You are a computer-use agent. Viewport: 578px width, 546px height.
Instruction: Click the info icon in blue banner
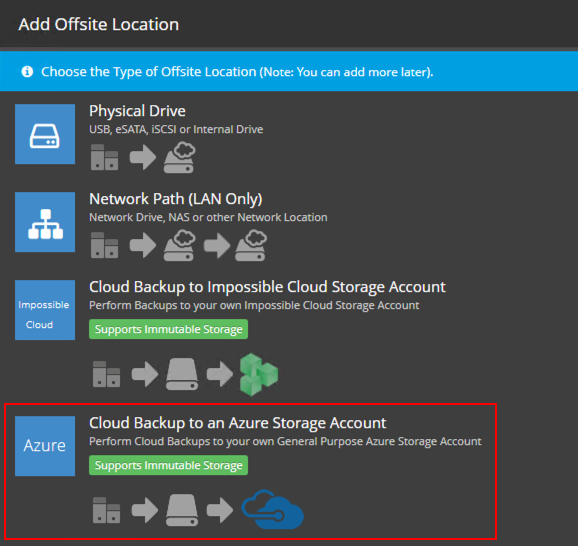tap(27, 72)
